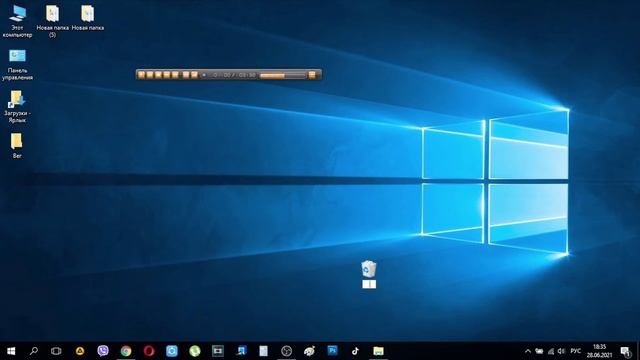Open the light-blue square app in taskbar
The height and width of the screenshot is (360, 640).
click(x=172, y=351)
